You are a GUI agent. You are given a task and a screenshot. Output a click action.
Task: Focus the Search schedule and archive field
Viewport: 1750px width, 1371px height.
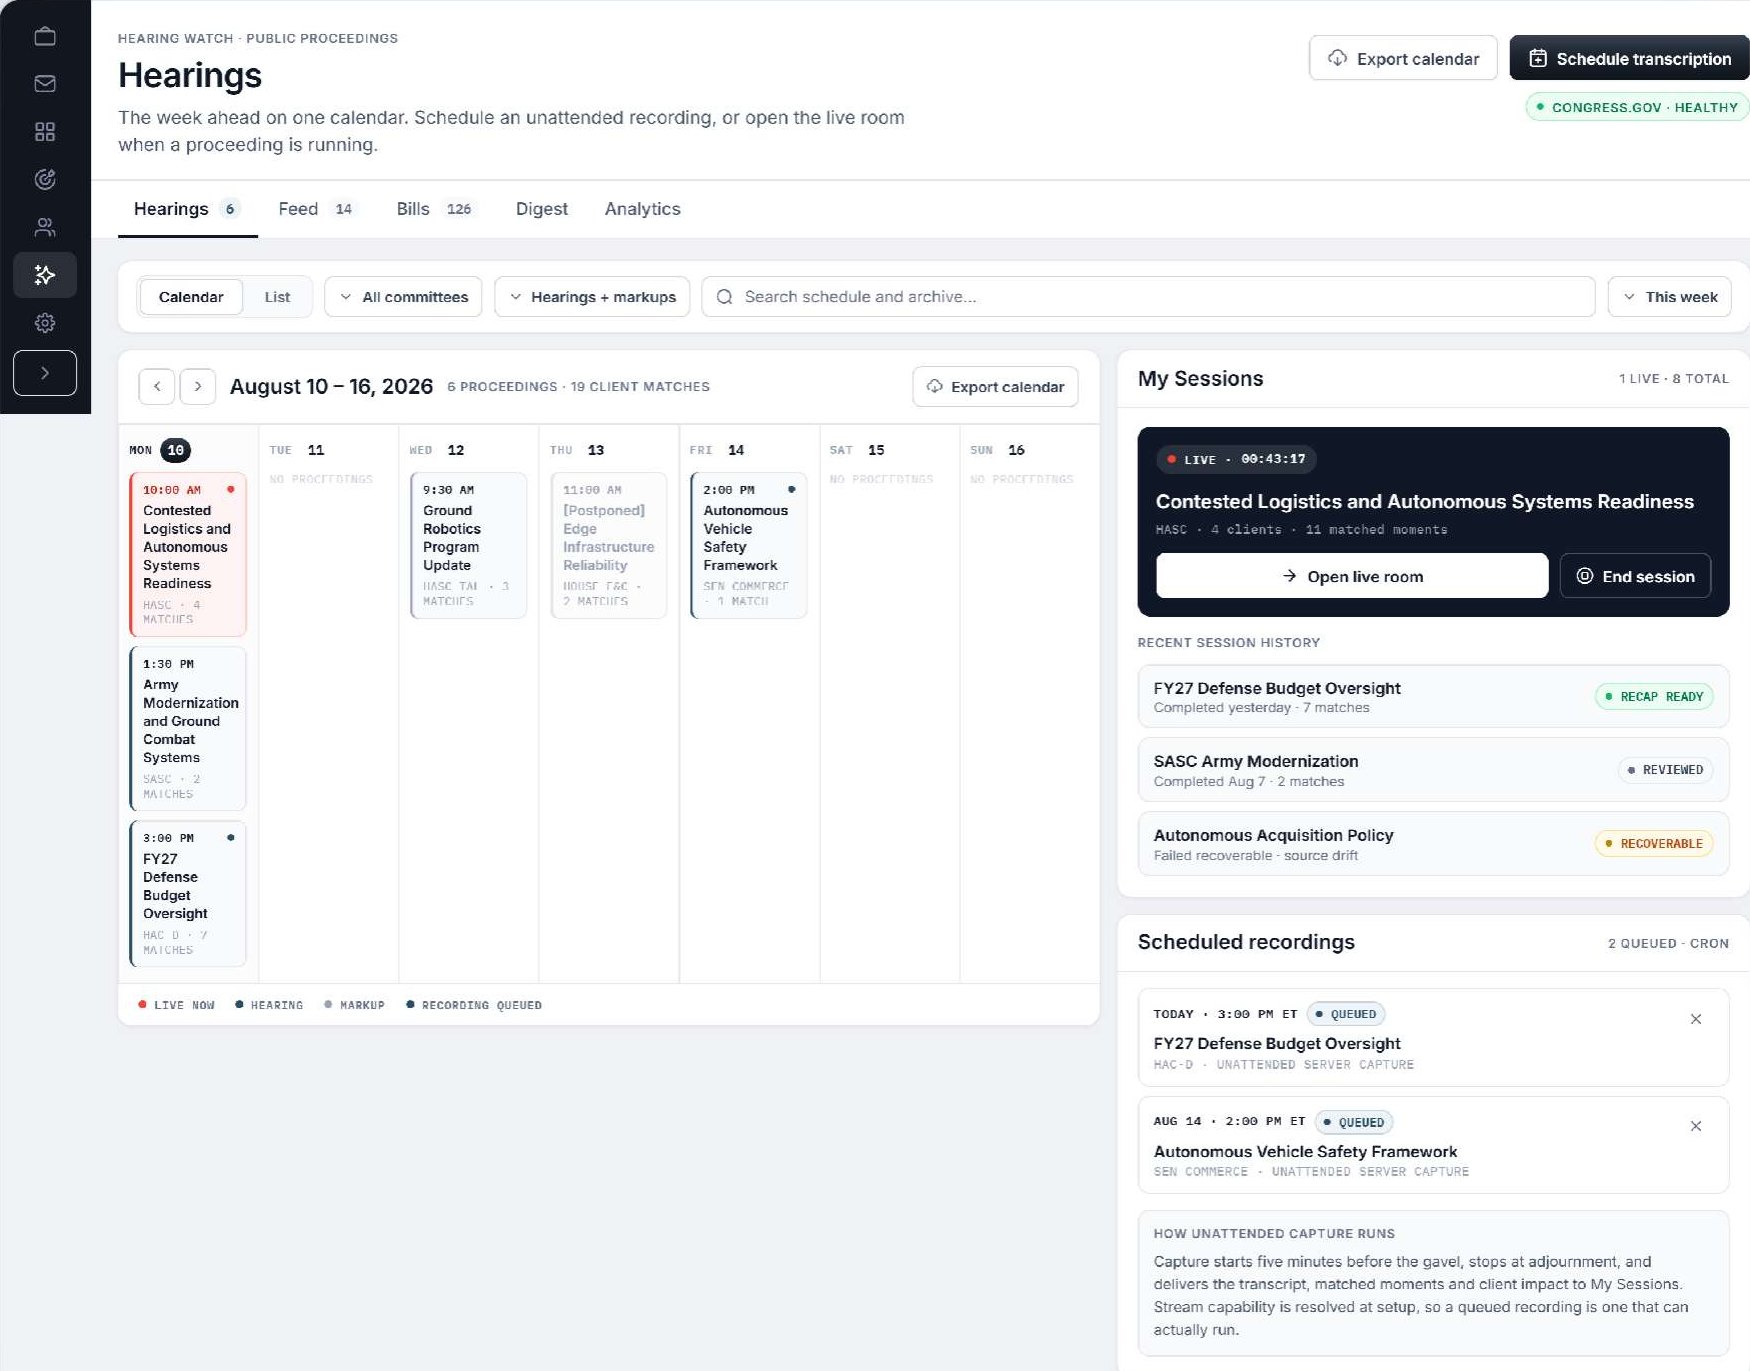[x=1148, y=297]
